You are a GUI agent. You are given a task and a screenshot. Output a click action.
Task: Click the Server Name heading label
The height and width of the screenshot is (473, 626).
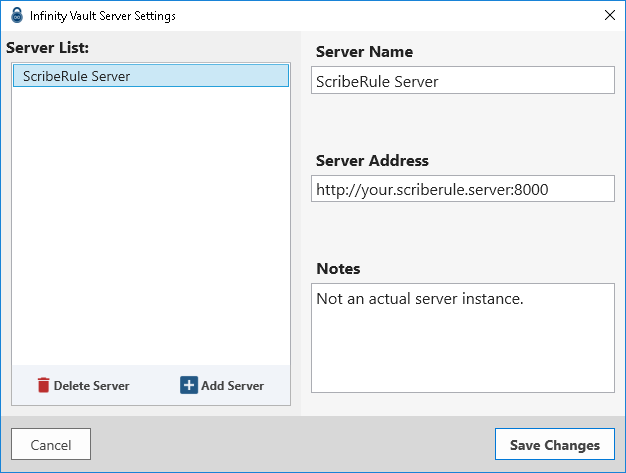pos(364,52)
